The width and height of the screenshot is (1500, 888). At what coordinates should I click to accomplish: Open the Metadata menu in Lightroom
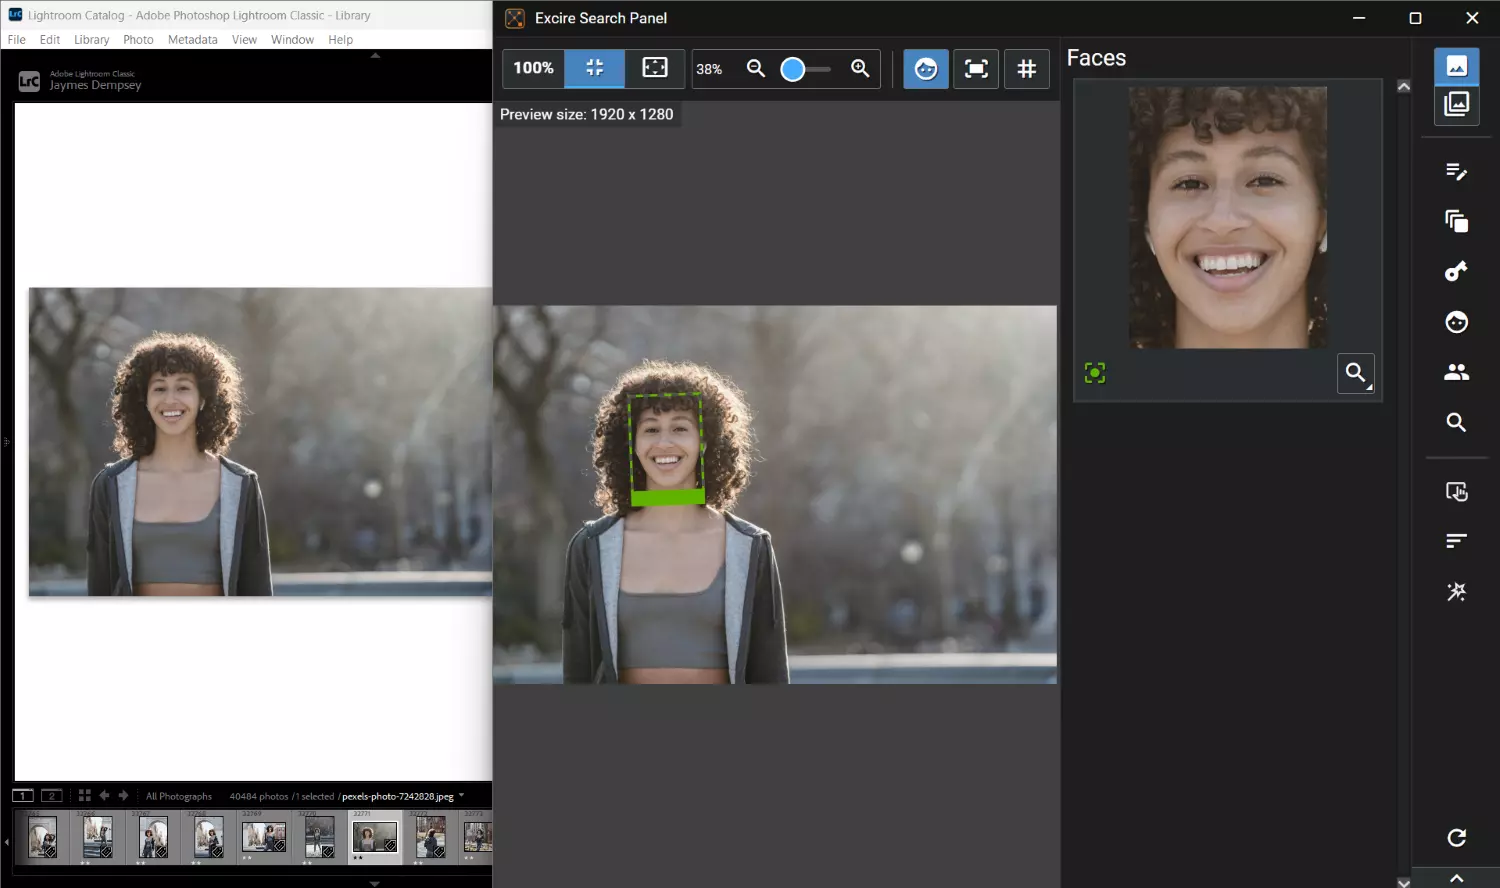(192, 40)
